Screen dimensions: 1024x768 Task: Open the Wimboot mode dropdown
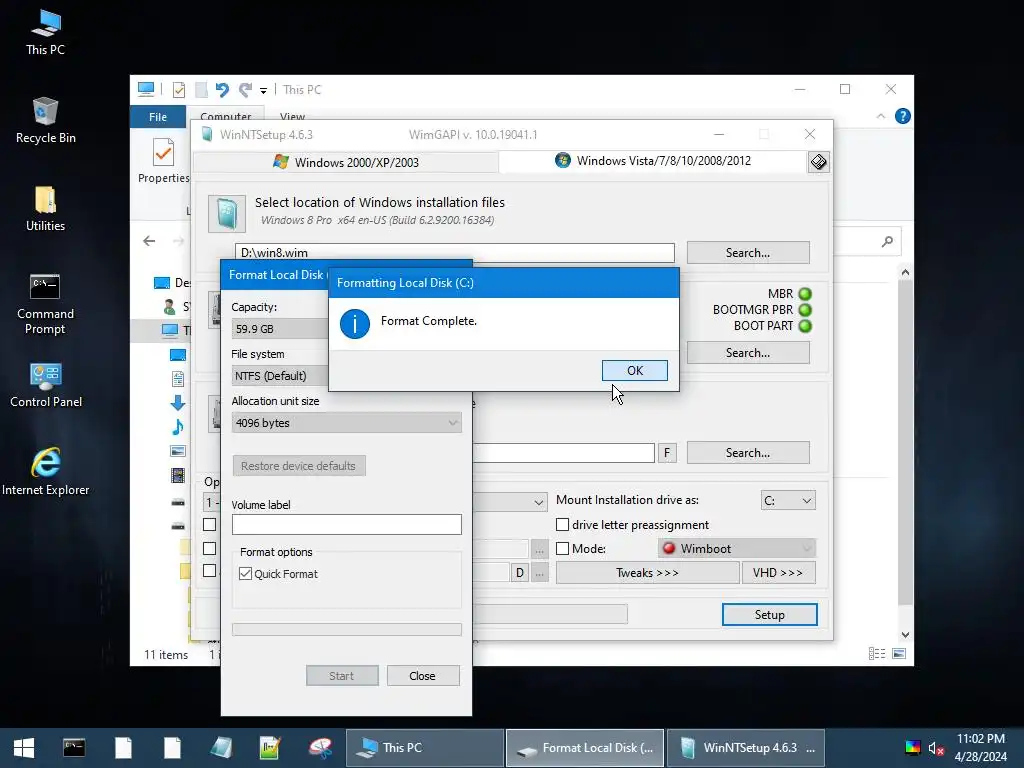pyautogui.click(x=737, y=549)
